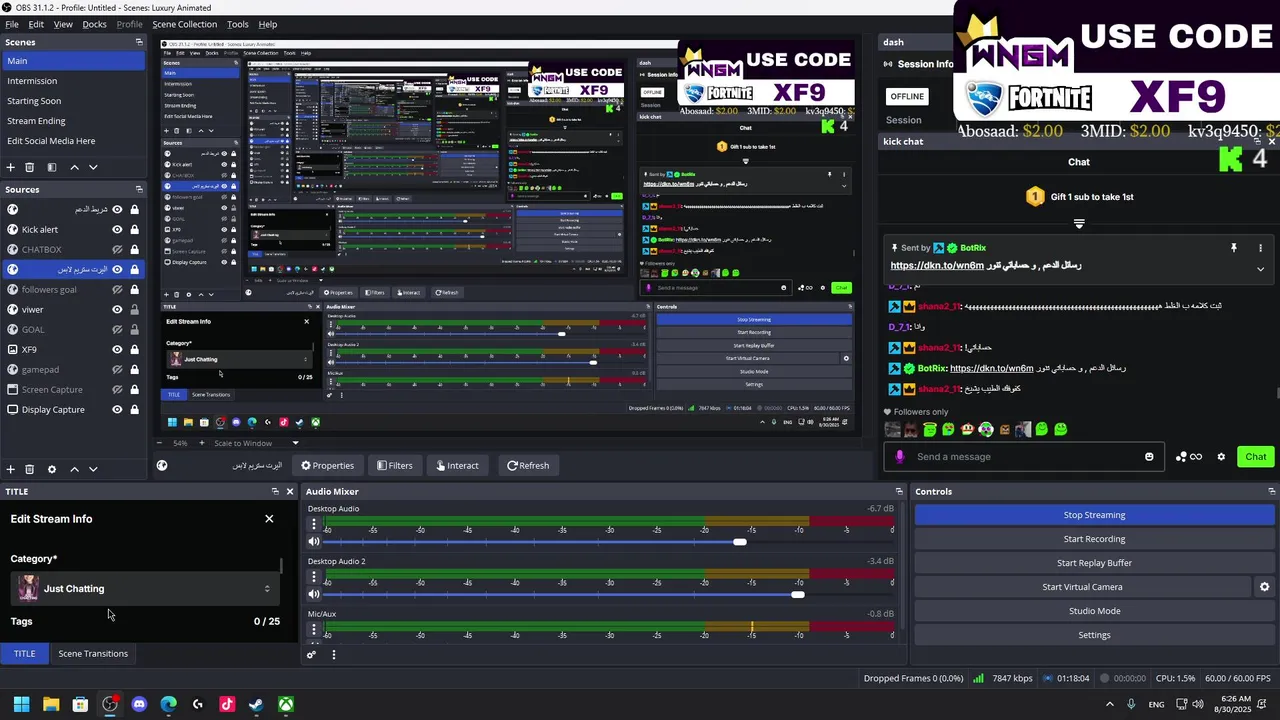Float the Sources dock
This screenshot has width=1280, height=720.
pyautogui.click(x=139, y=189)
